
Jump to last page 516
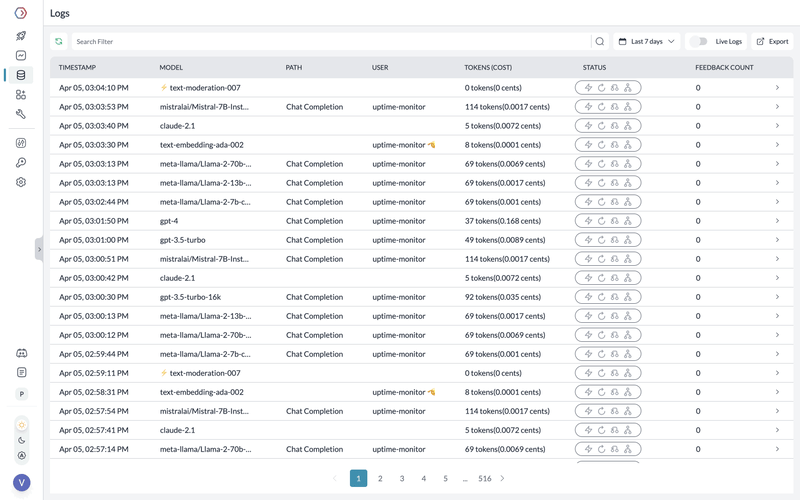point(485,478)
